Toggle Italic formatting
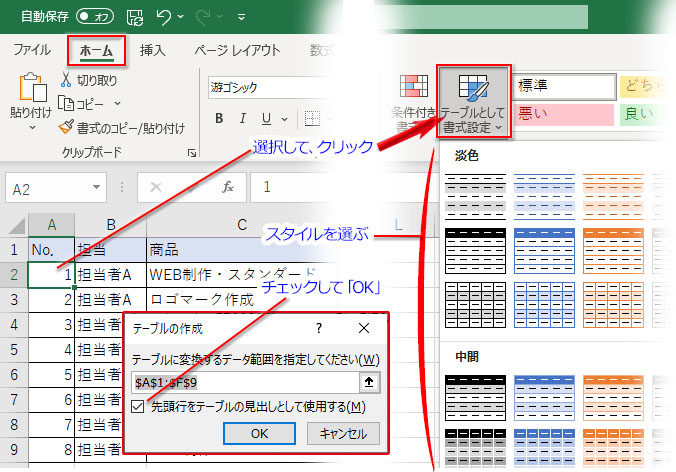The width and height of the screenshot is (676, 472). click(x=243, y=118)
